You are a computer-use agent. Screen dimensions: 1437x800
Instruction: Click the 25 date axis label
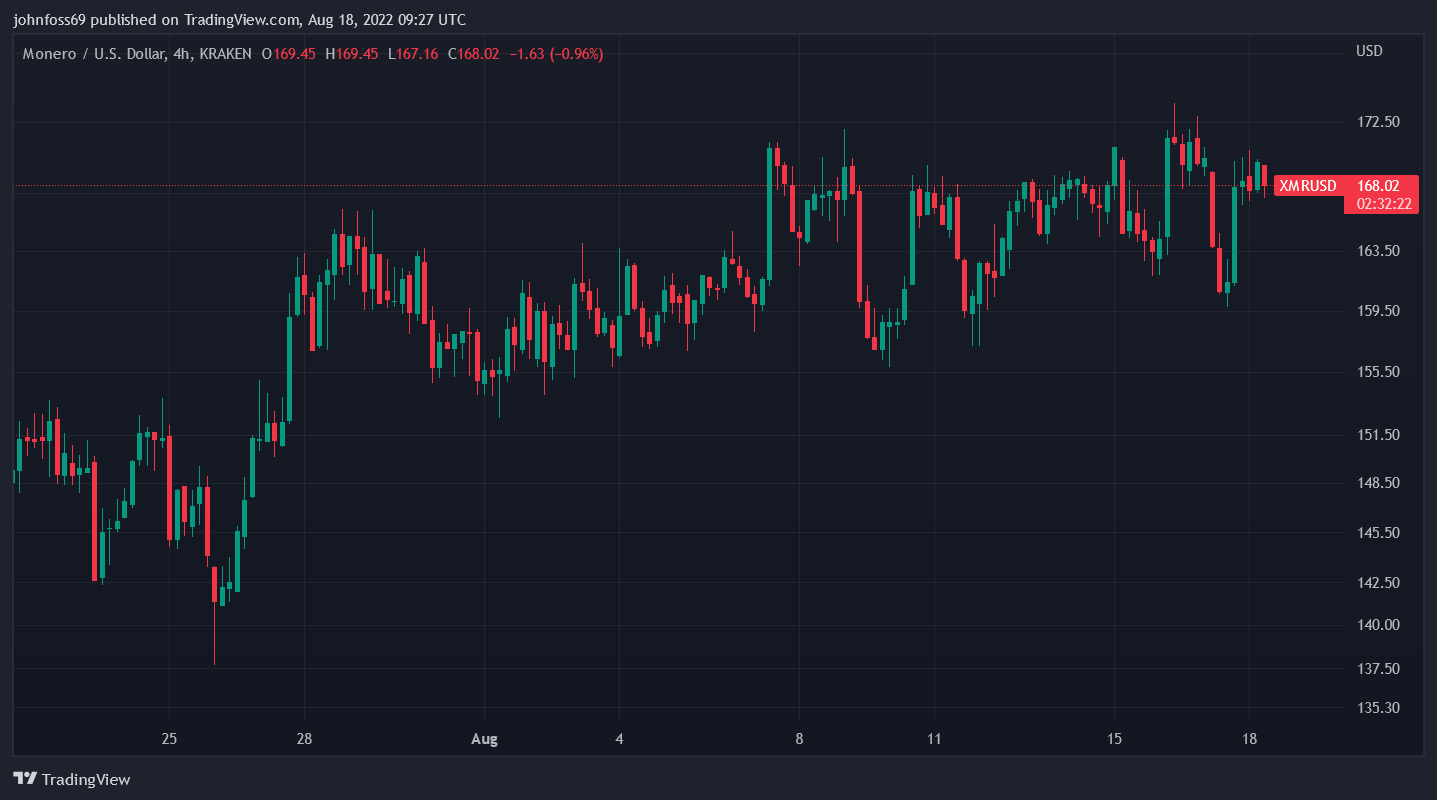tap(169, 739)
